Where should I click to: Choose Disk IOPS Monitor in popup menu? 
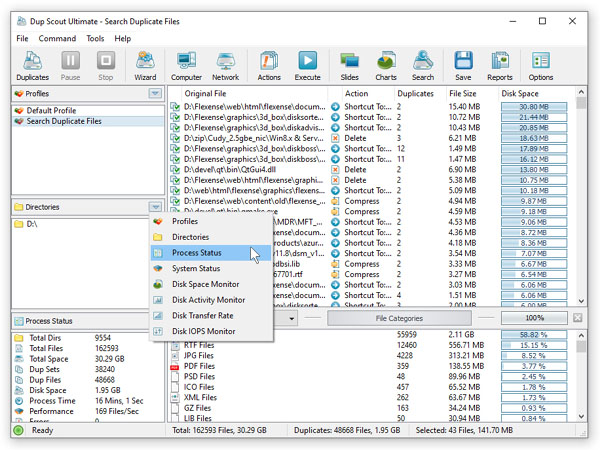click(211, 331)
